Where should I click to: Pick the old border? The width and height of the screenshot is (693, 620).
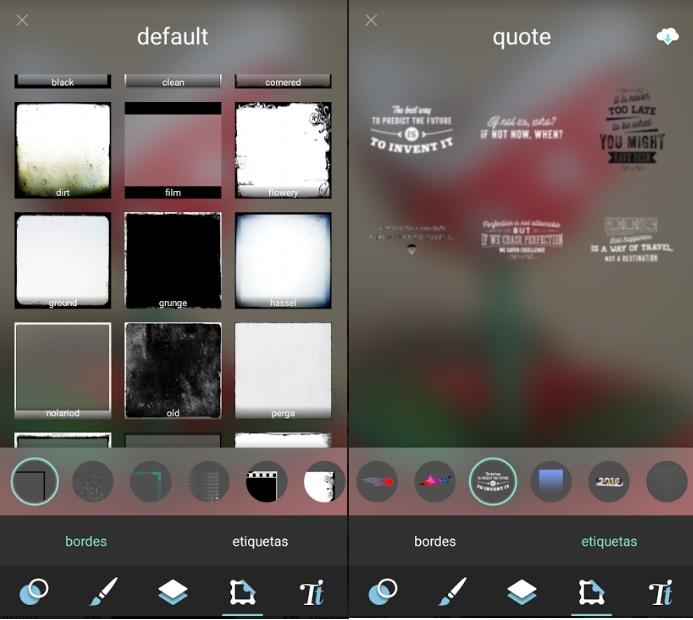coord(173,370)
